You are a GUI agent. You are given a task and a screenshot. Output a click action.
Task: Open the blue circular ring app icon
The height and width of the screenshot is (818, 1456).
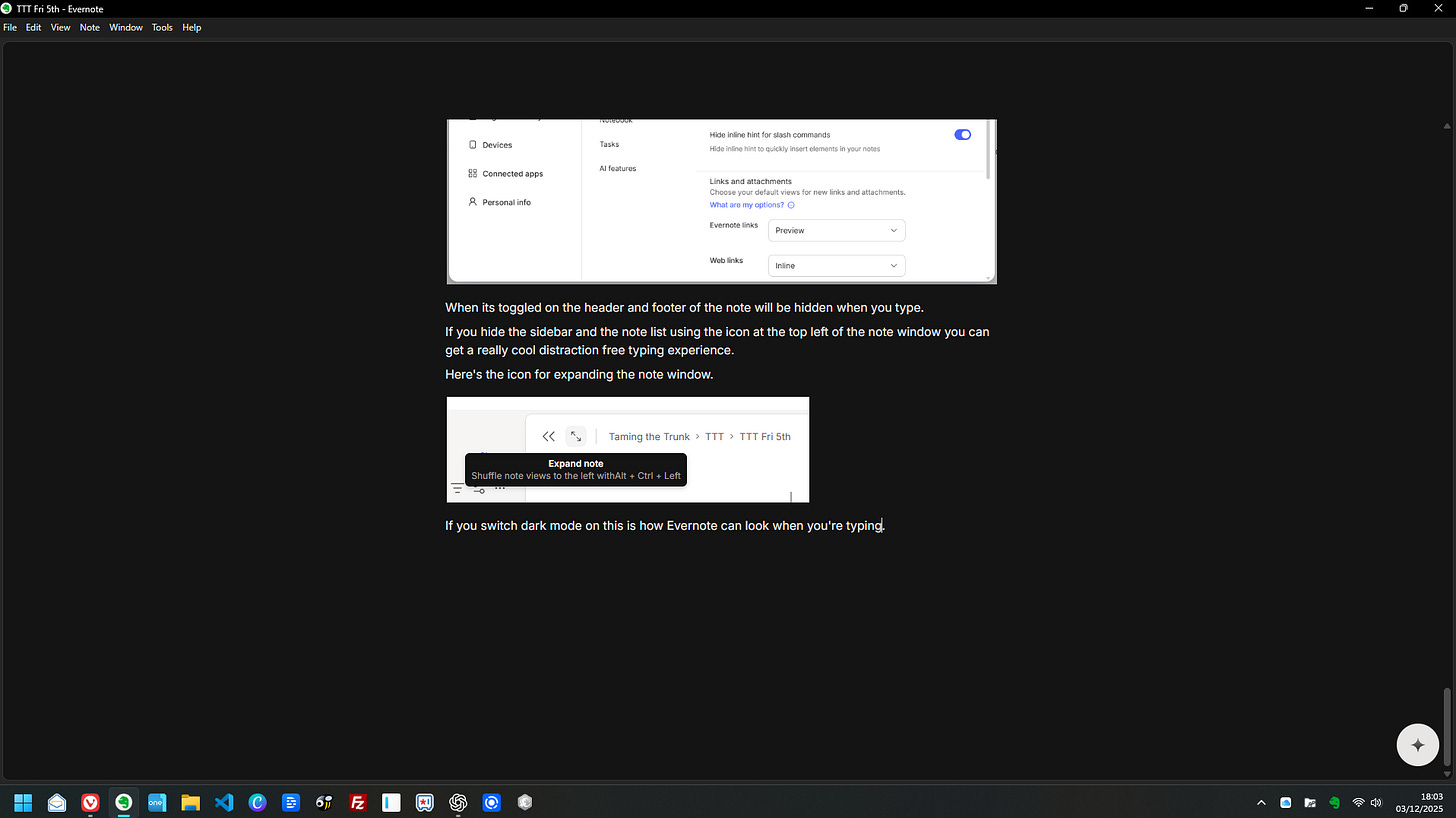click(x=492, y=802)
